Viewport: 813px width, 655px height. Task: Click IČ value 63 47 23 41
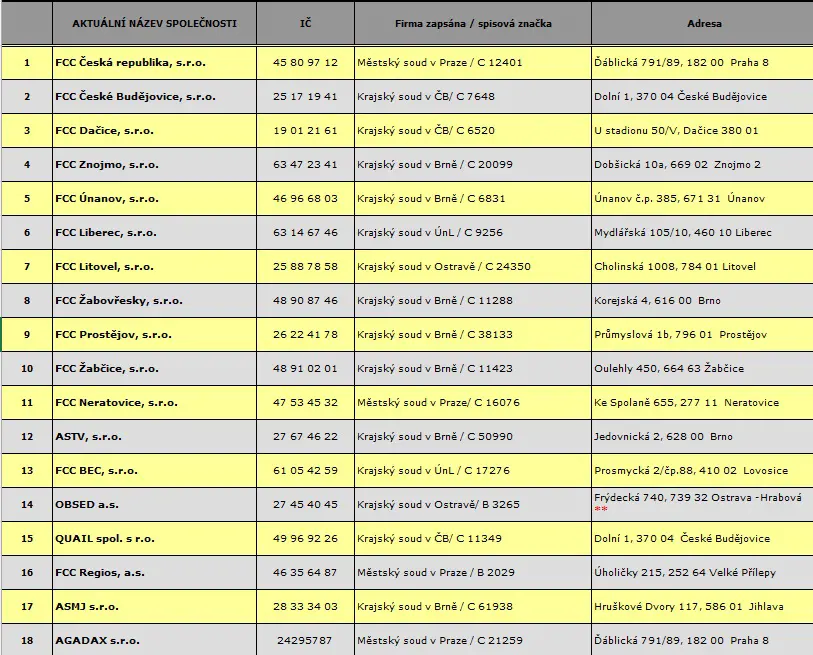[305, 164]
